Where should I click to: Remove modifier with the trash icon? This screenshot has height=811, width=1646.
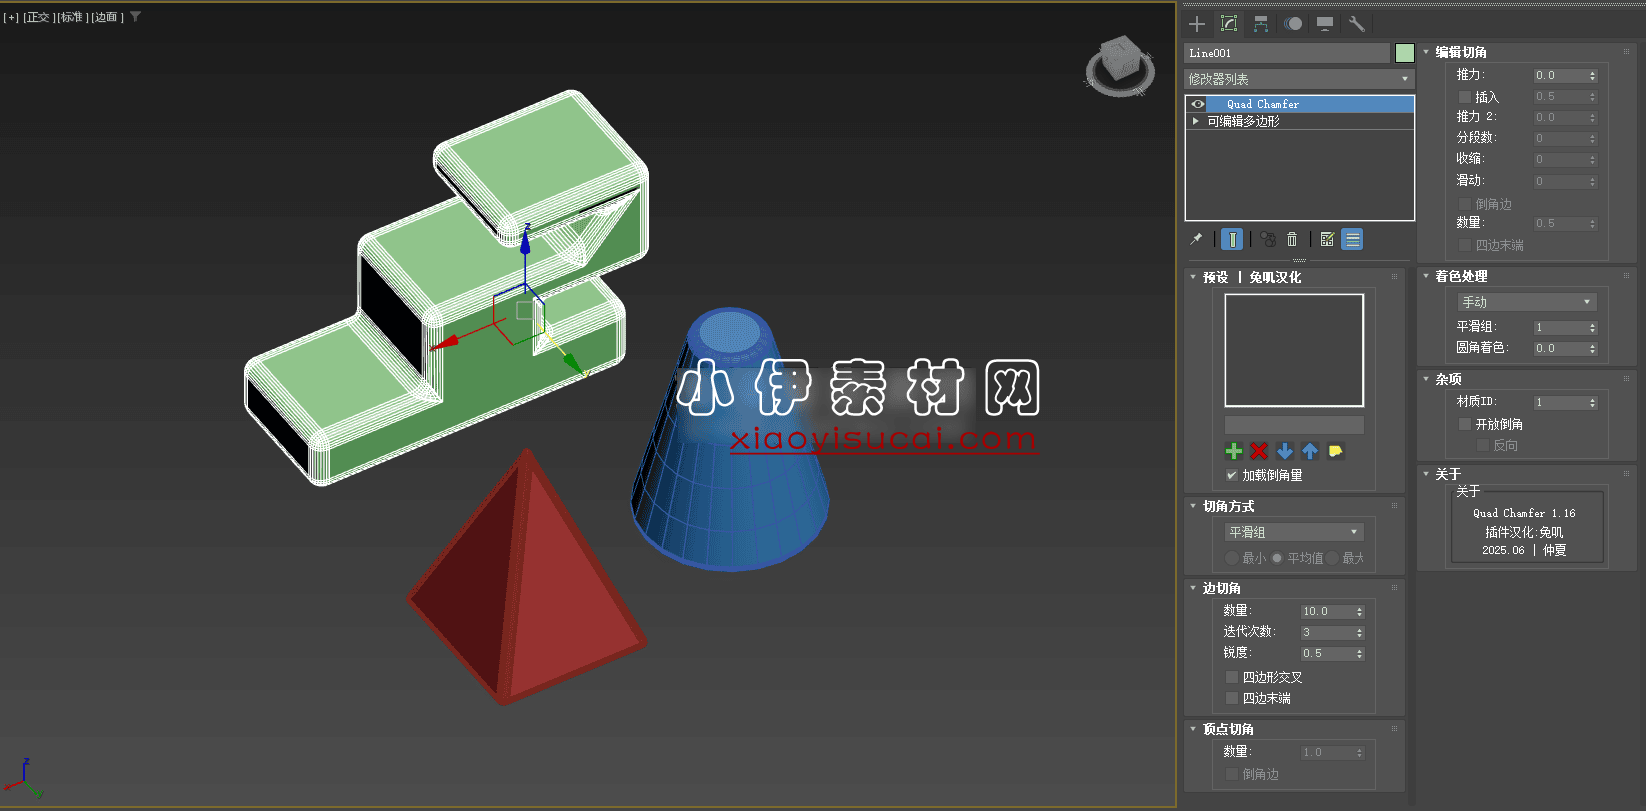click(1292, 239)
